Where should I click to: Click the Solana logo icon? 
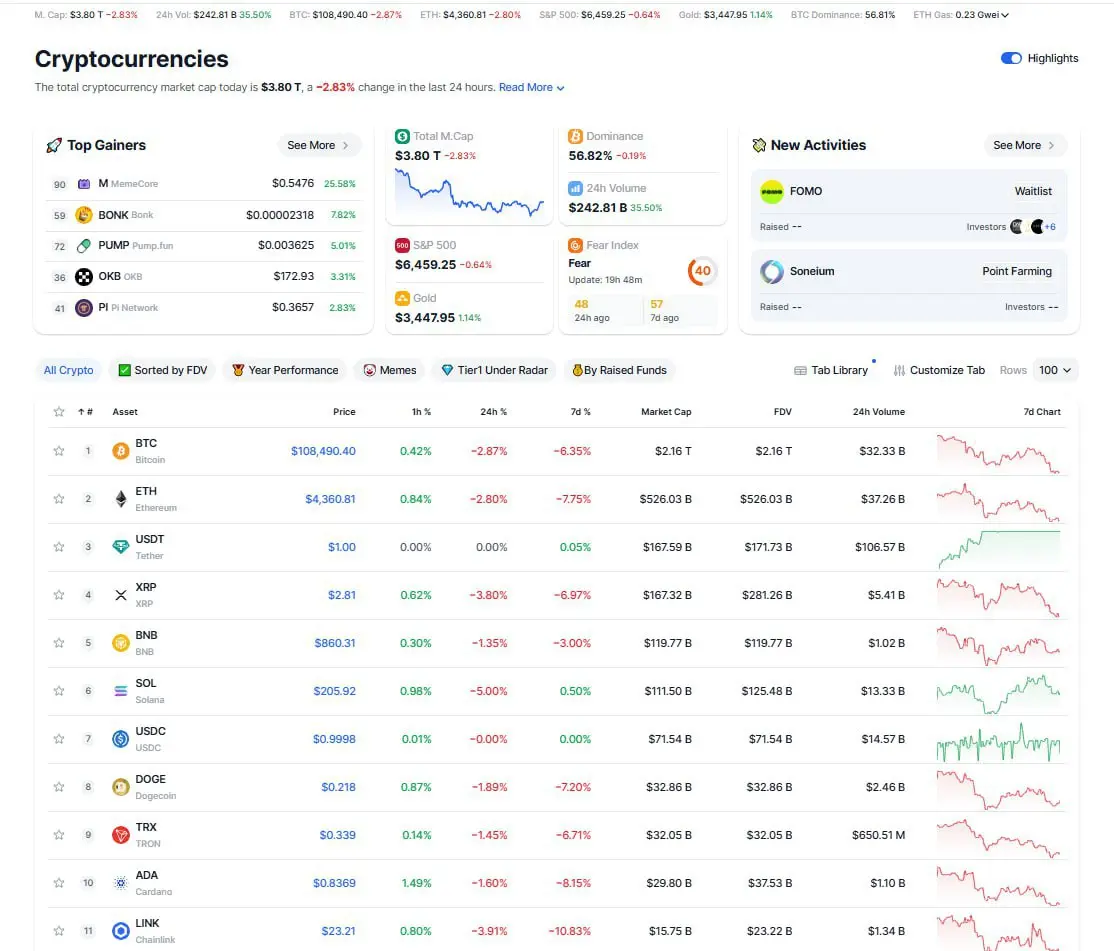tap(121, 690)
